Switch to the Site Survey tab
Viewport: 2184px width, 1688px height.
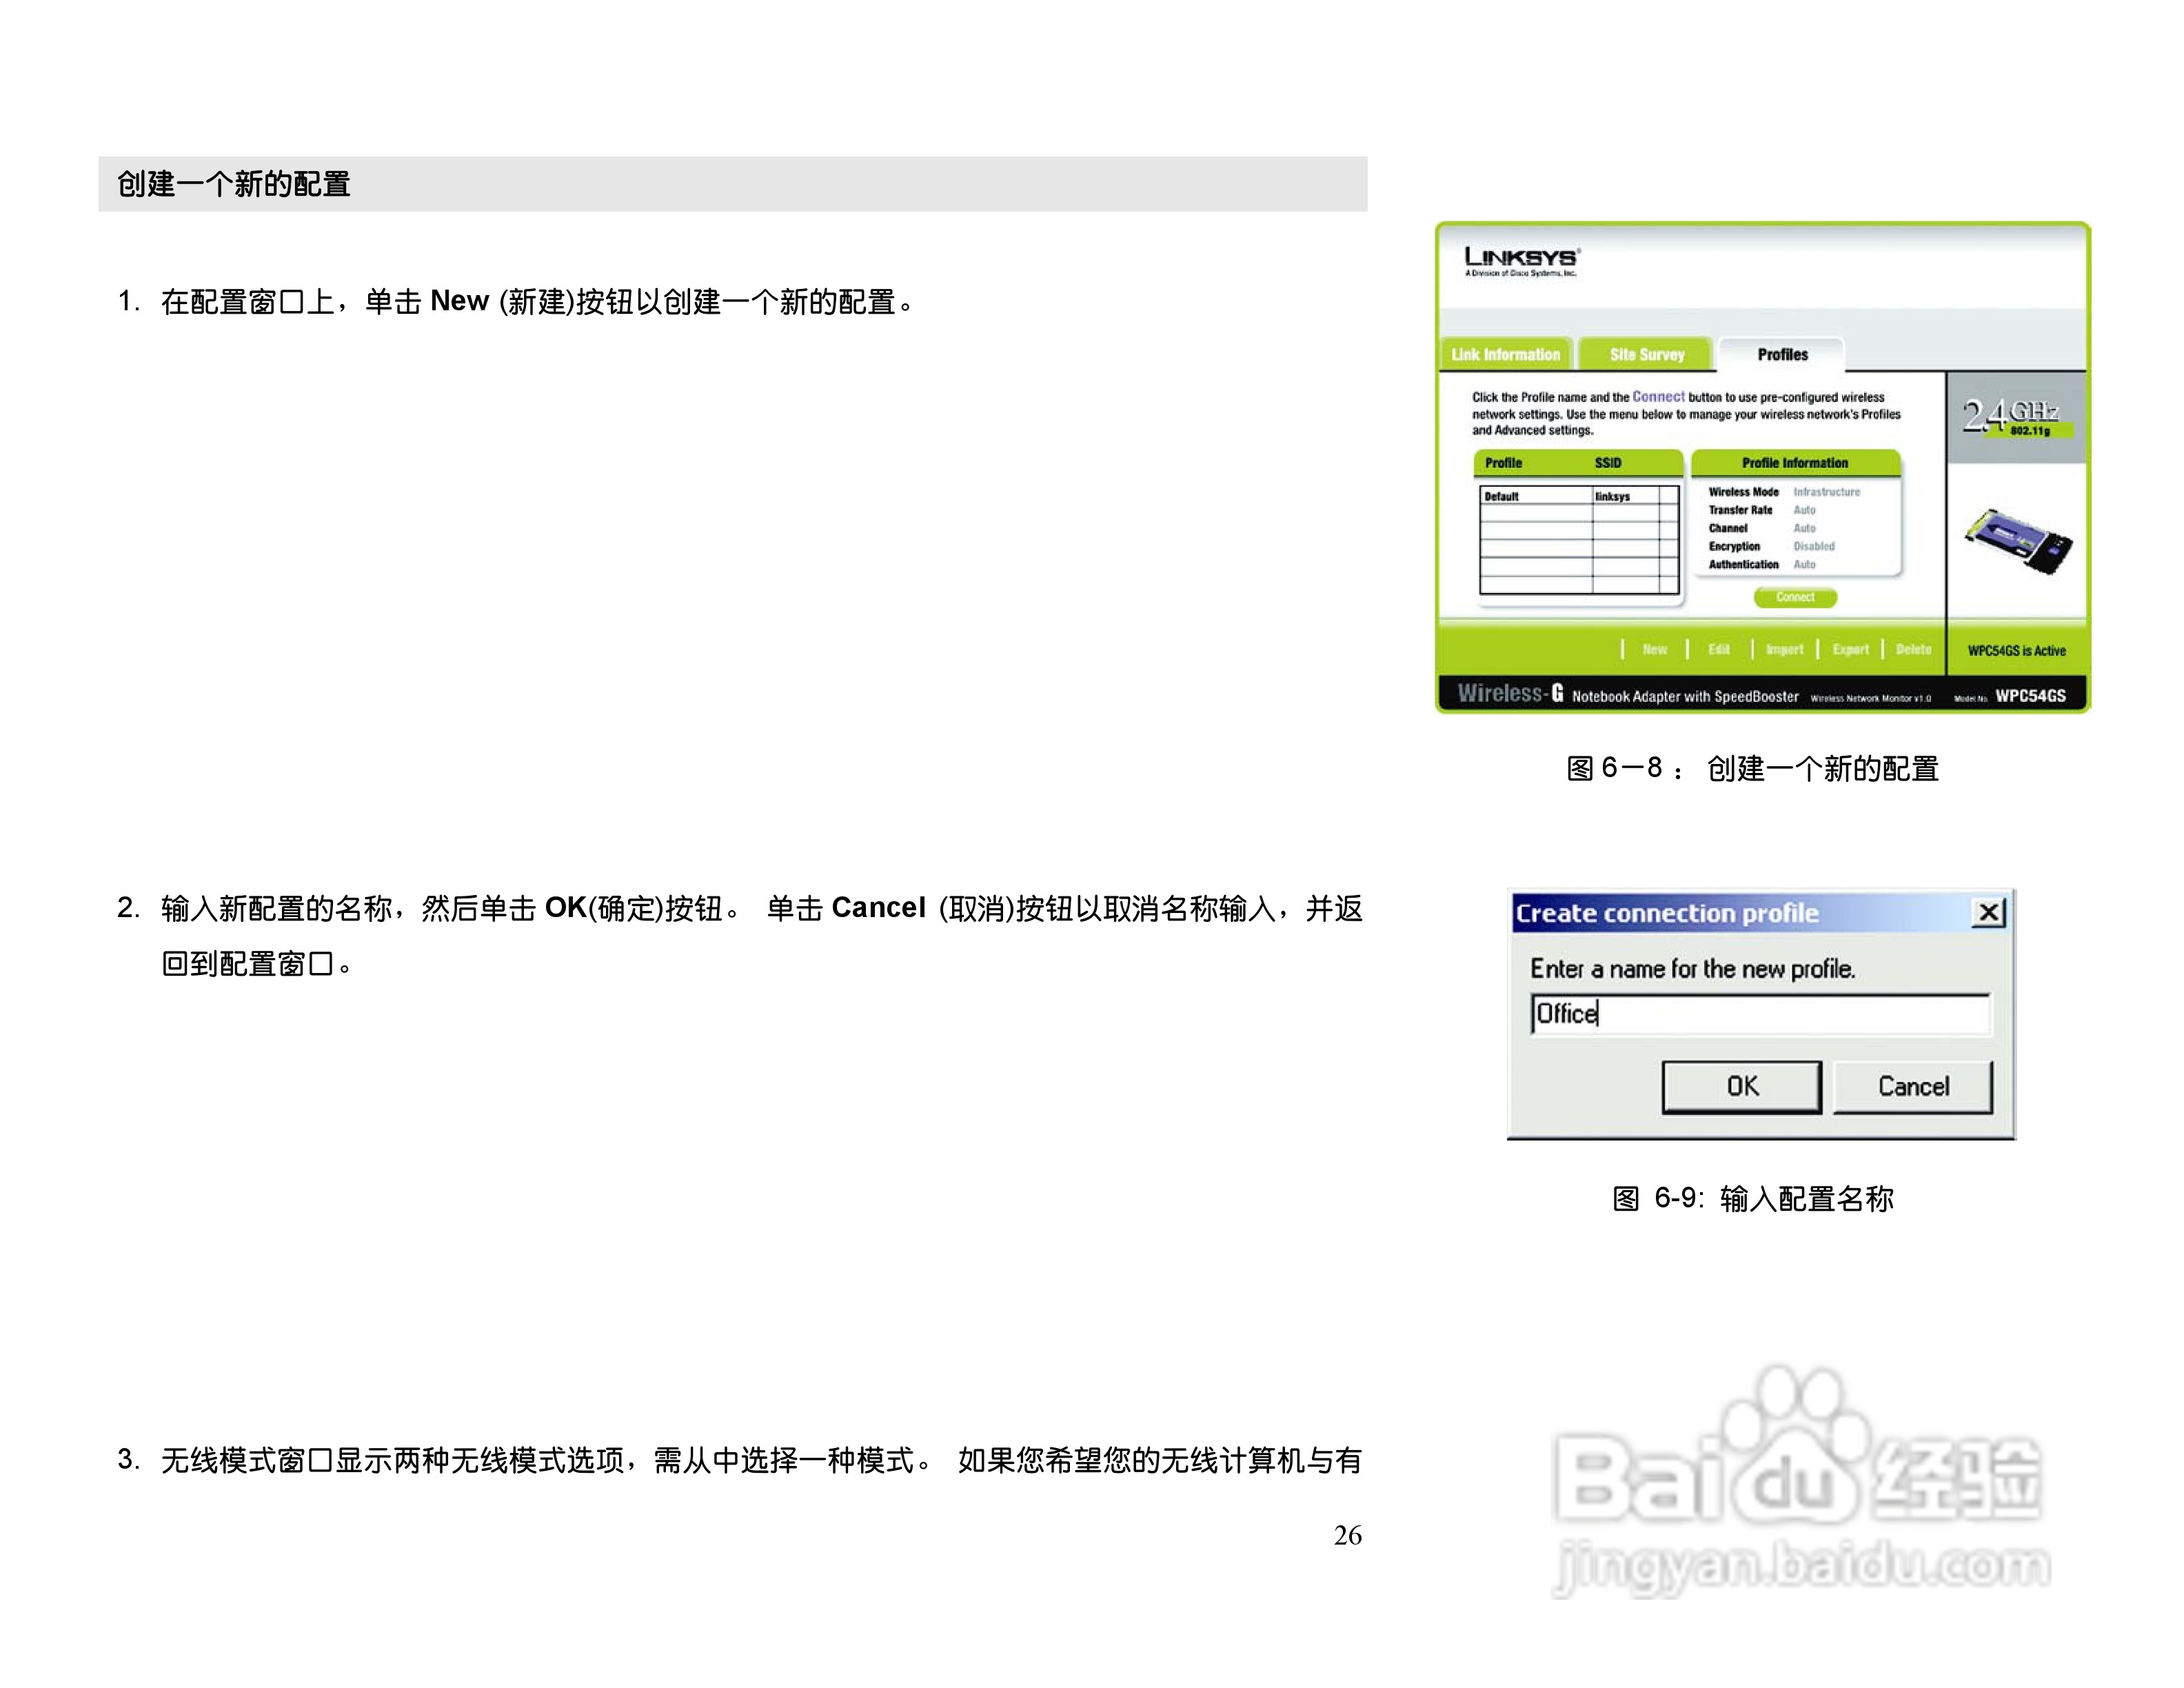(x=1646, y=355)
